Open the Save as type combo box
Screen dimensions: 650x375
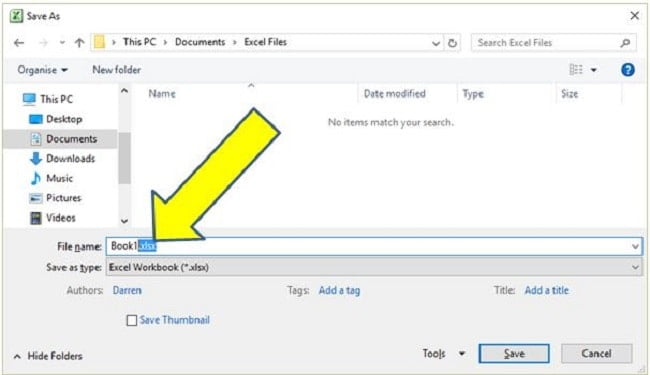coord(374,268)
